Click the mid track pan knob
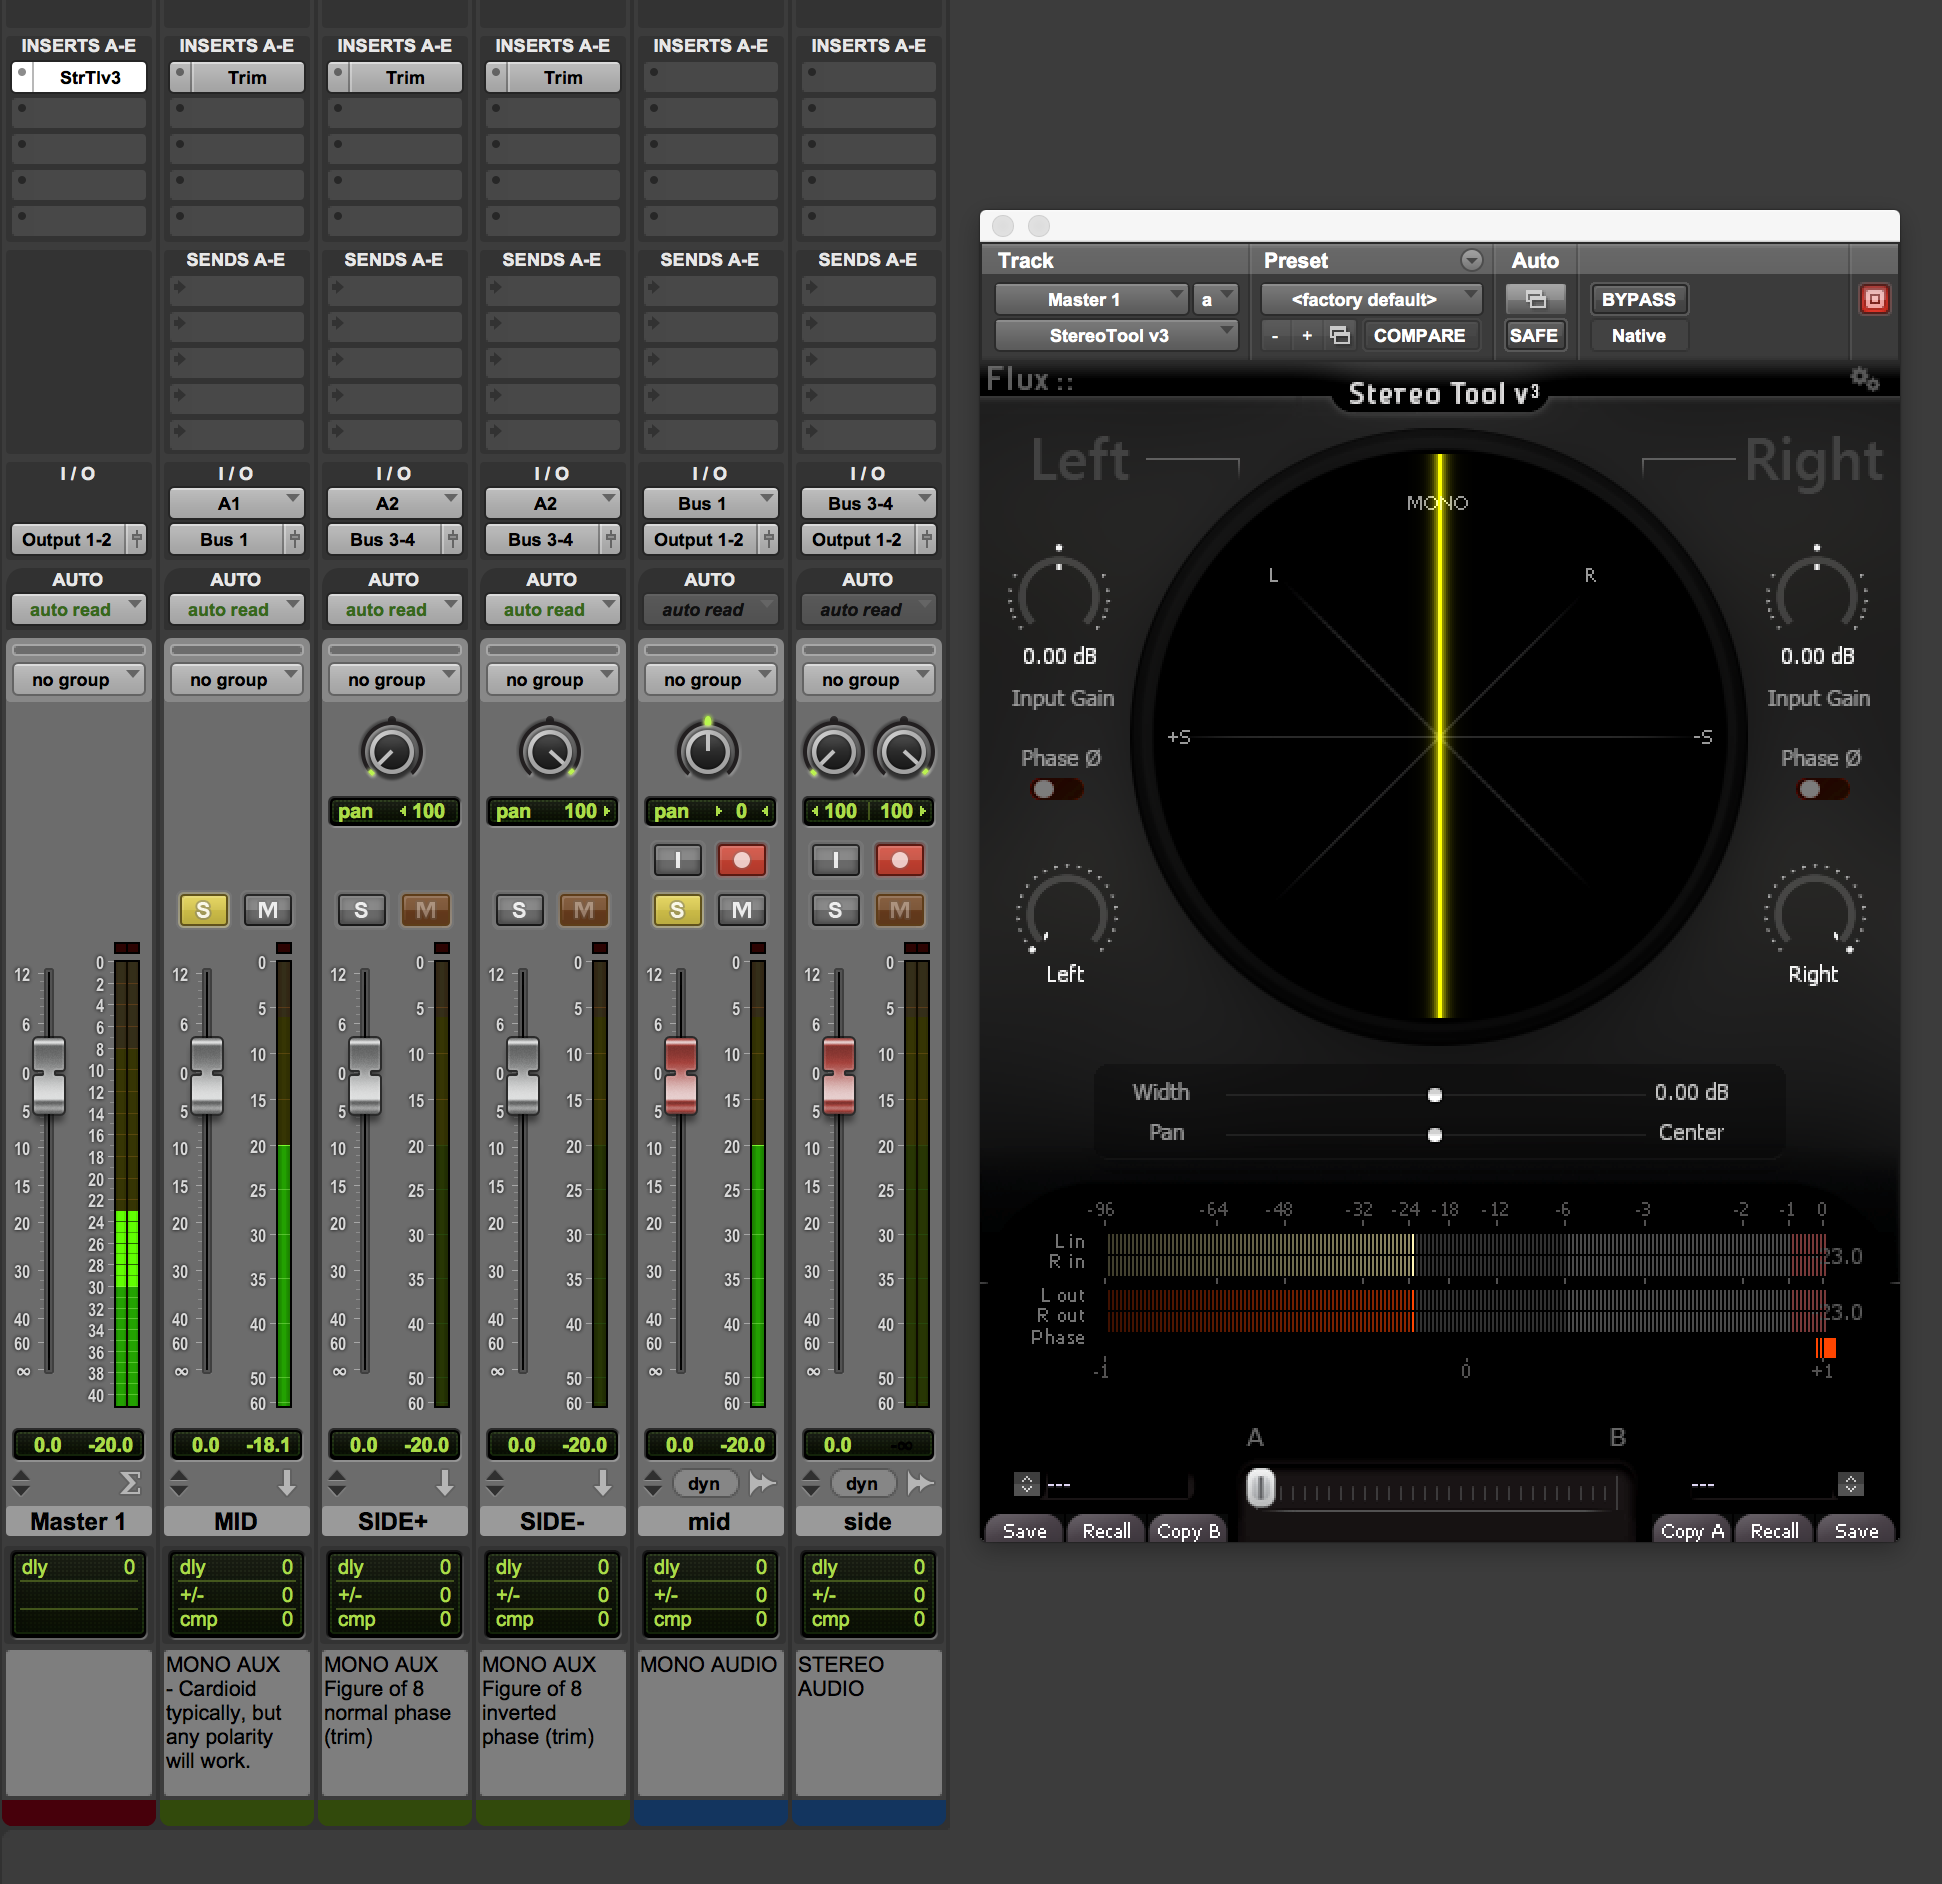1942x1884 pixels. click(708, 752)
